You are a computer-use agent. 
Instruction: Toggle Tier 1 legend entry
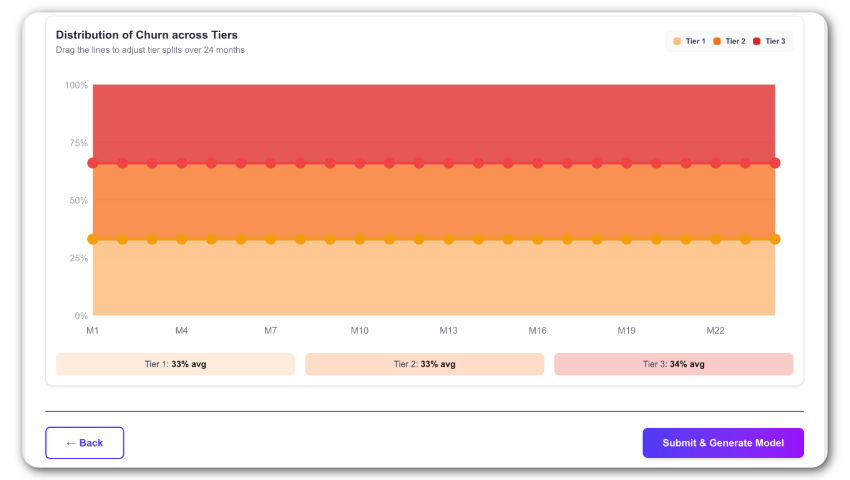click(690, 41)
